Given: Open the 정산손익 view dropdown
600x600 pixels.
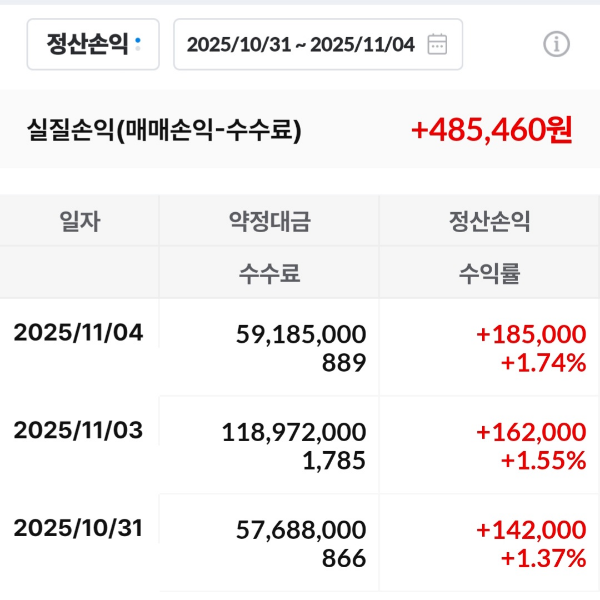Looking at the screenshot, I should pos(93,44).
